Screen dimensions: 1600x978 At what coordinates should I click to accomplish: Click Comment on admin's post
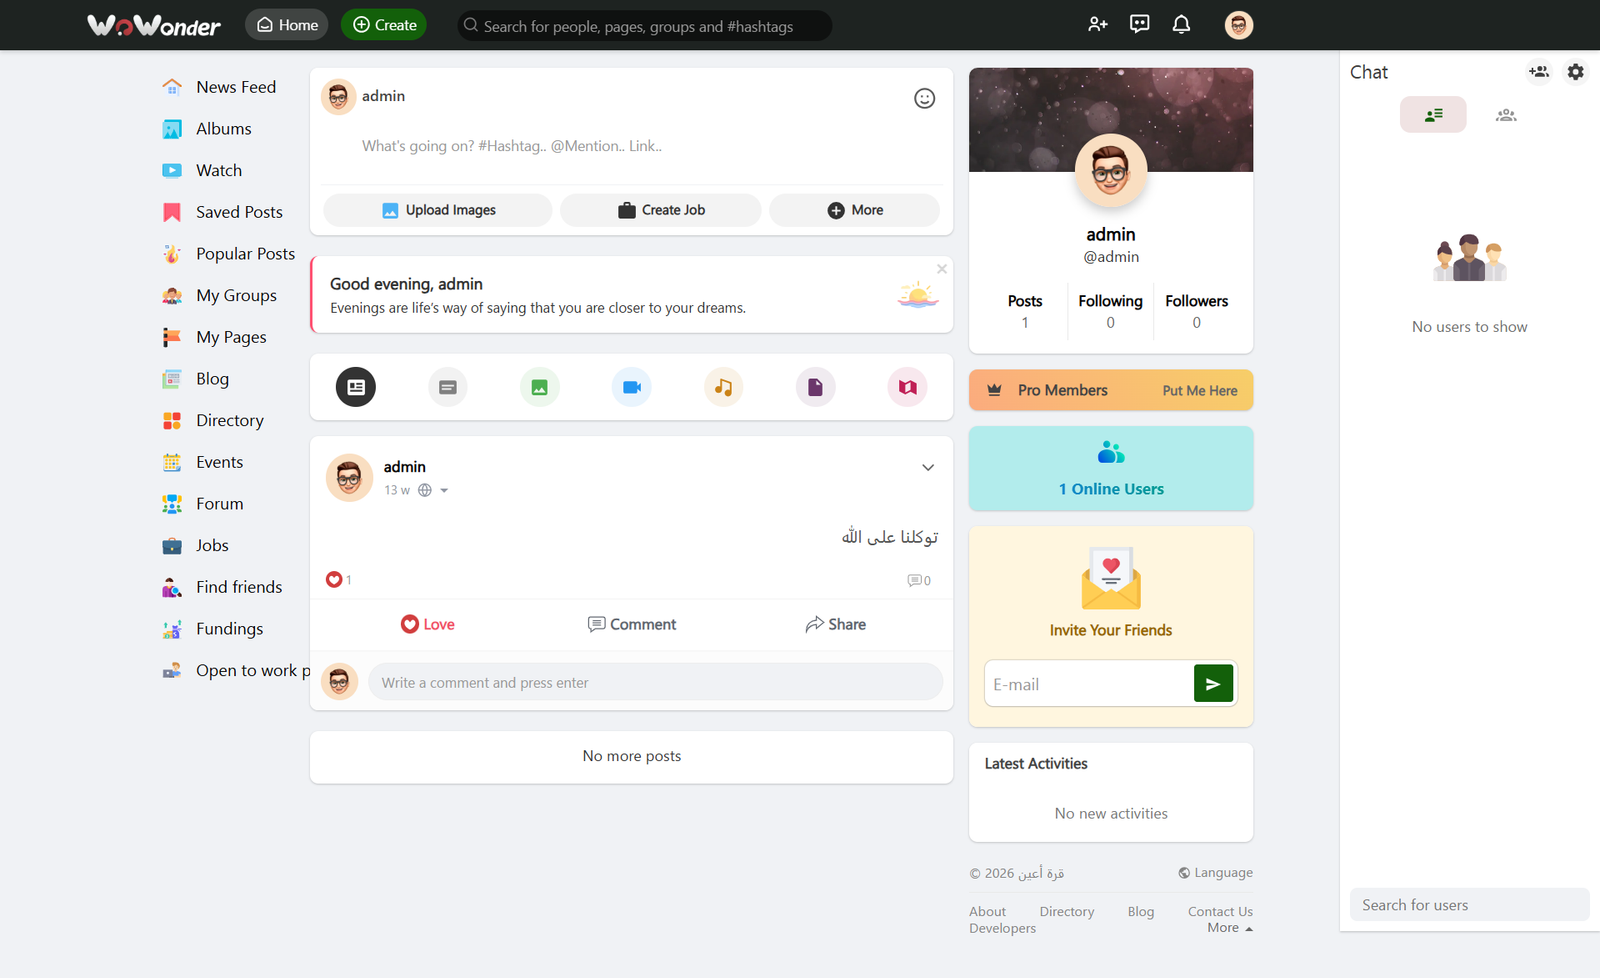coord(632,624)
